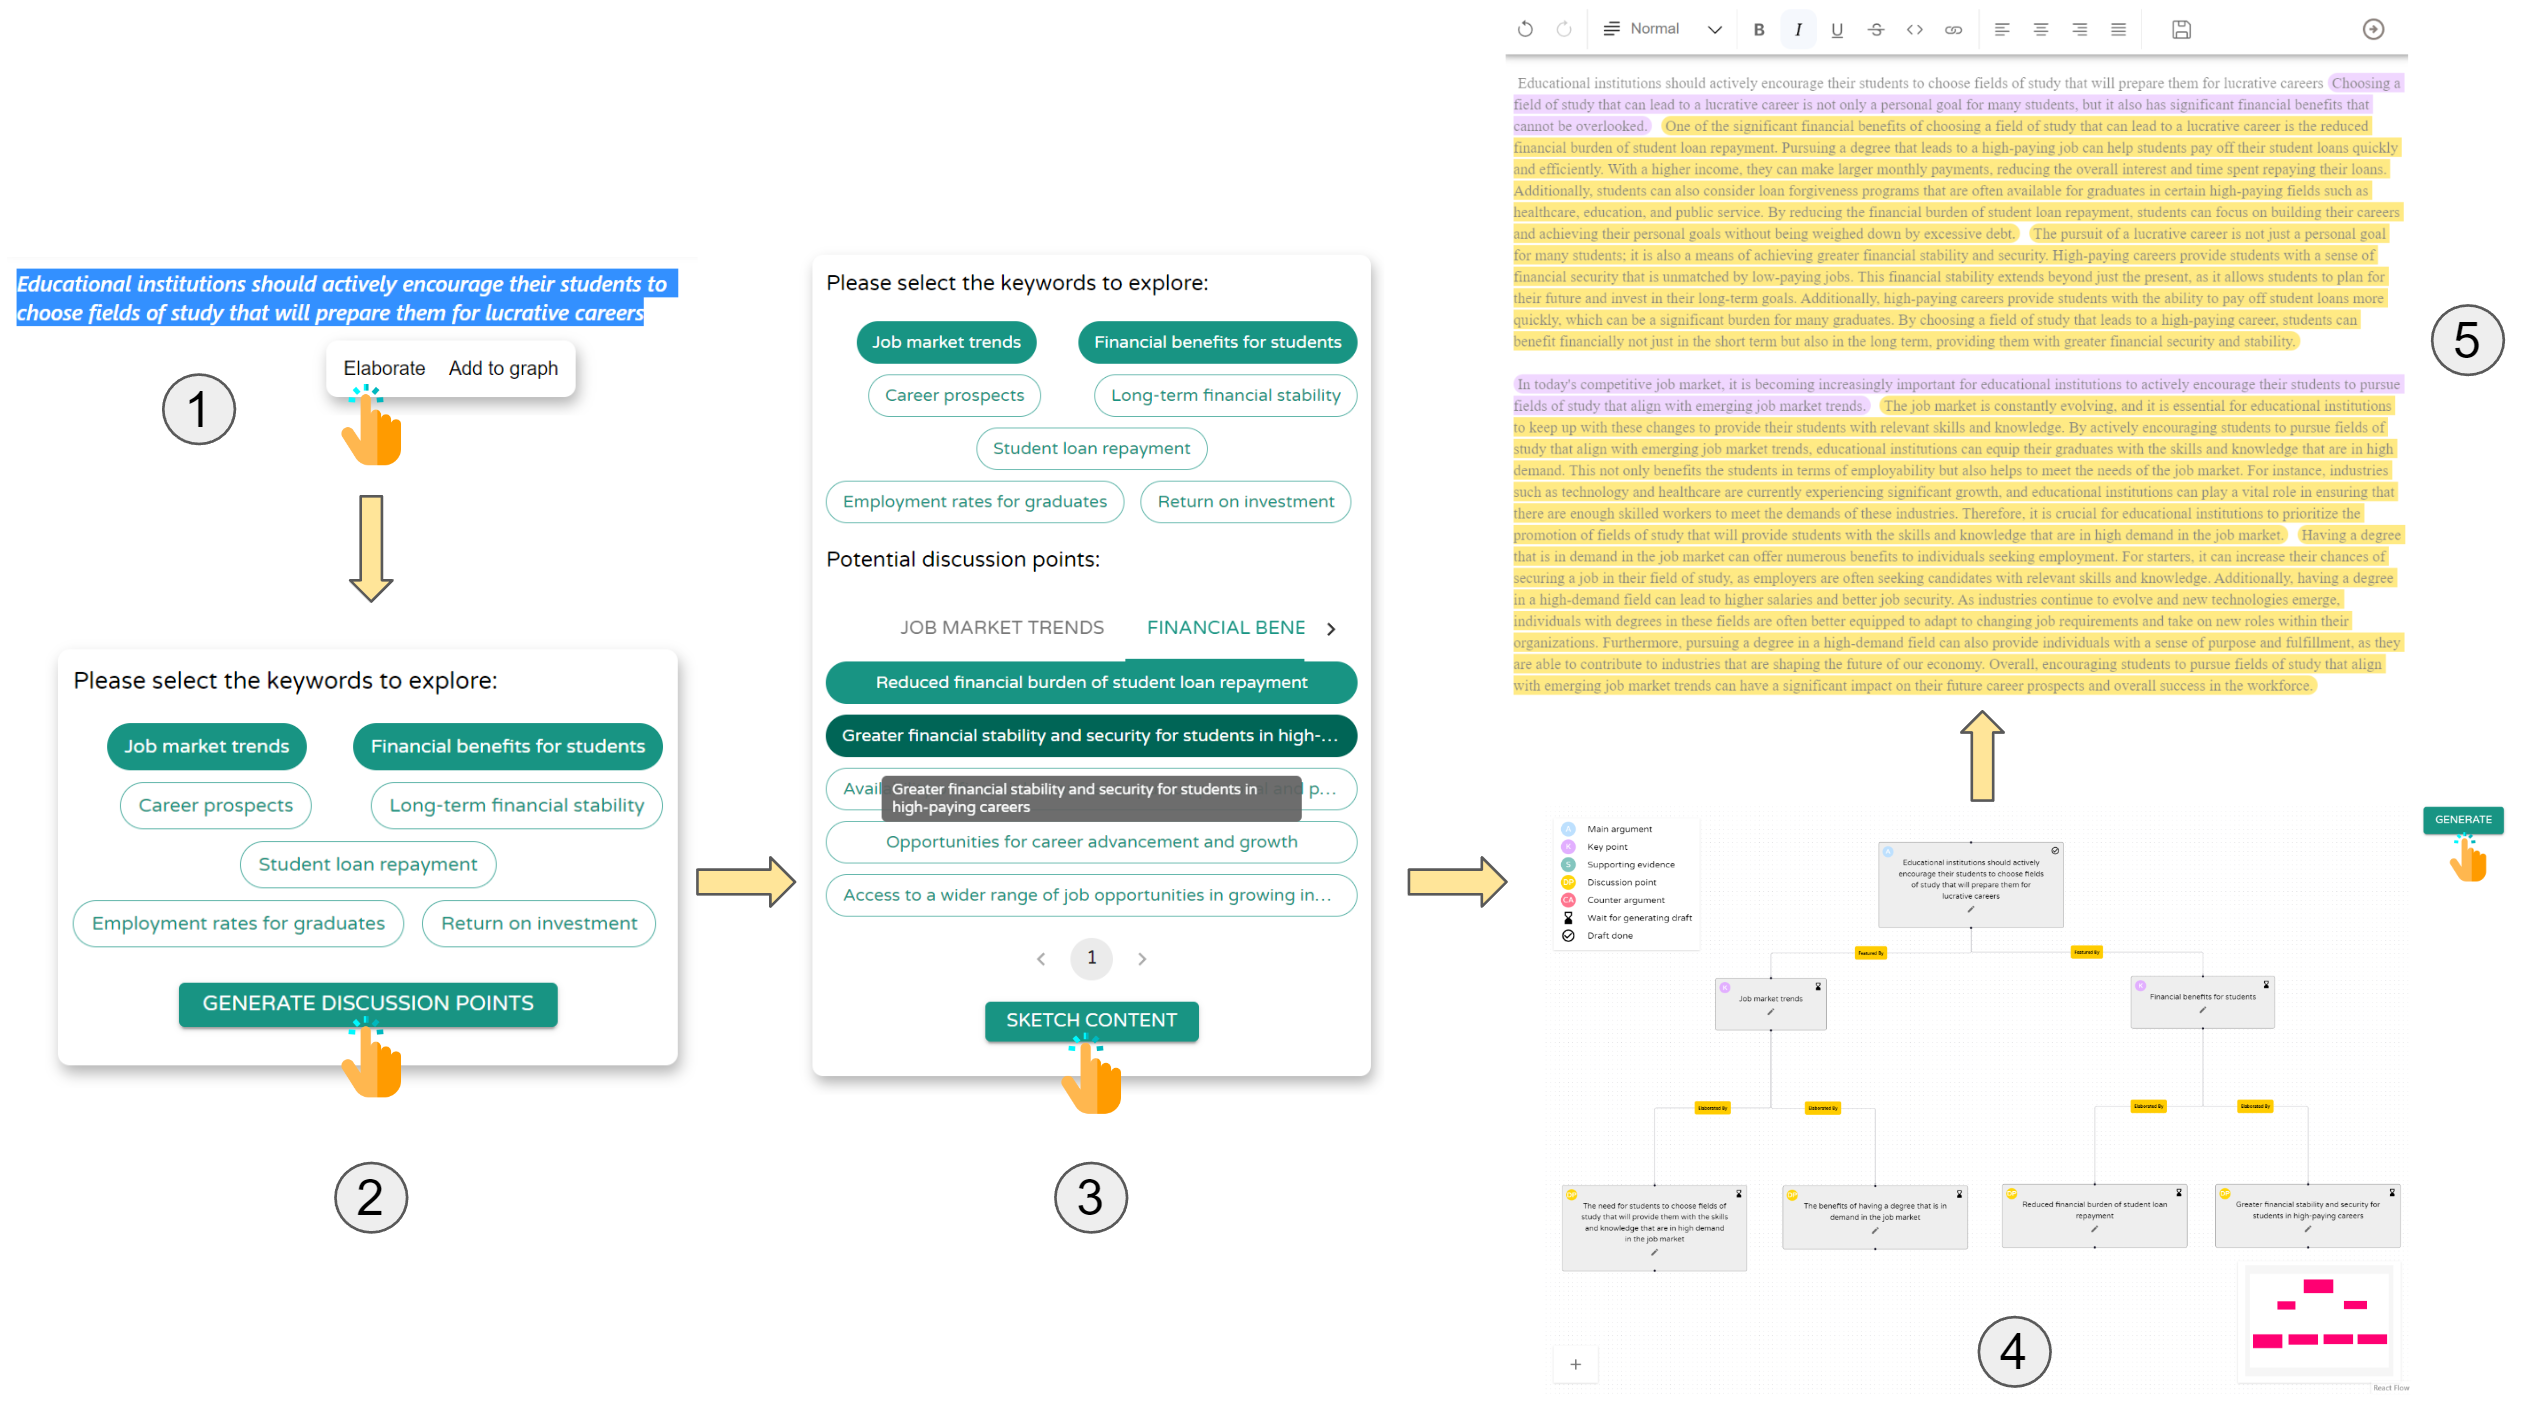Select Greater financial stability discussion point chip

point(1091,735)
